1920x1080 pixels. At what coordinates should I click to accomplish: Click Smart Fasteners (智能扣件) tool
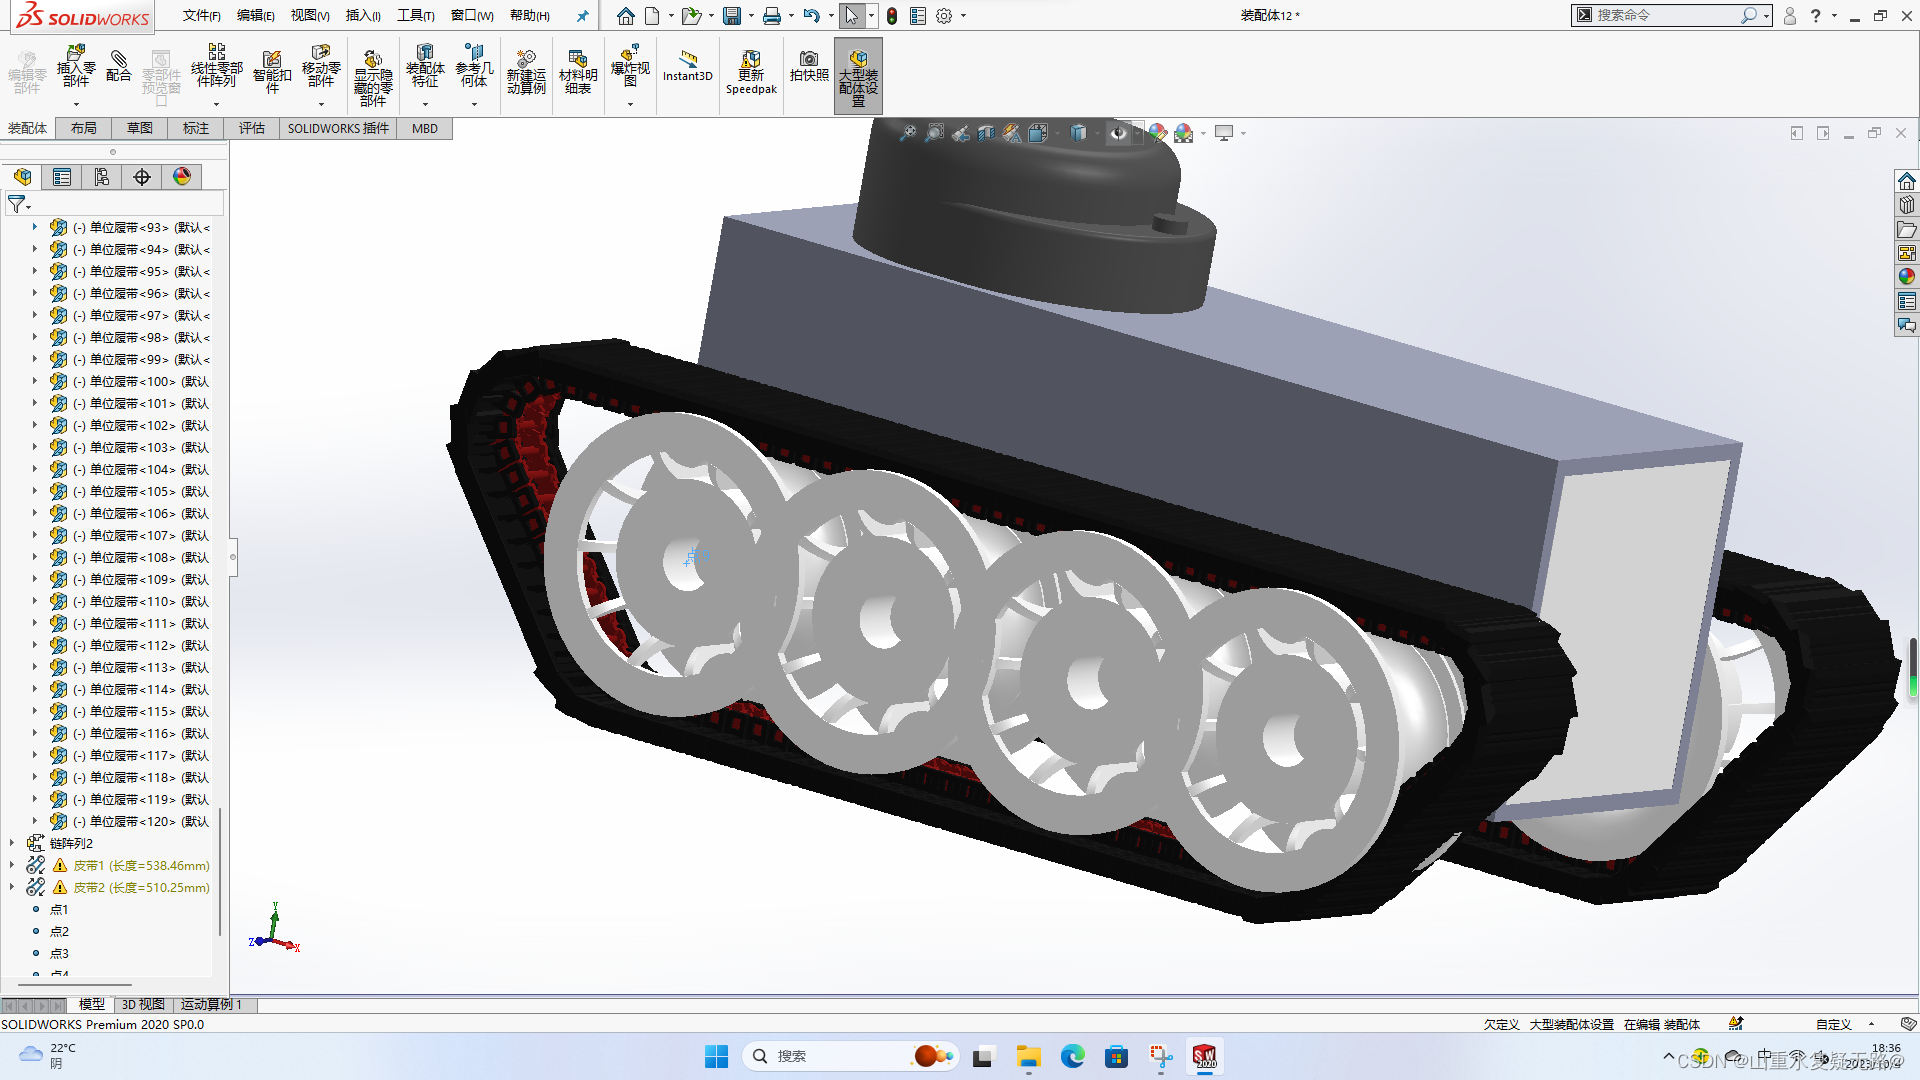[272, 72]
